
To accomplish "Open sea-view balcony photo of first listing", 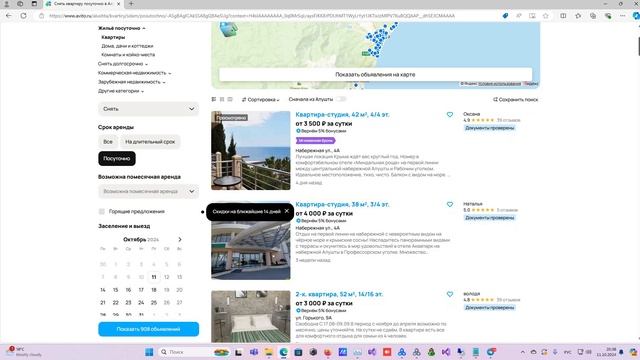I will pos(251,151).
